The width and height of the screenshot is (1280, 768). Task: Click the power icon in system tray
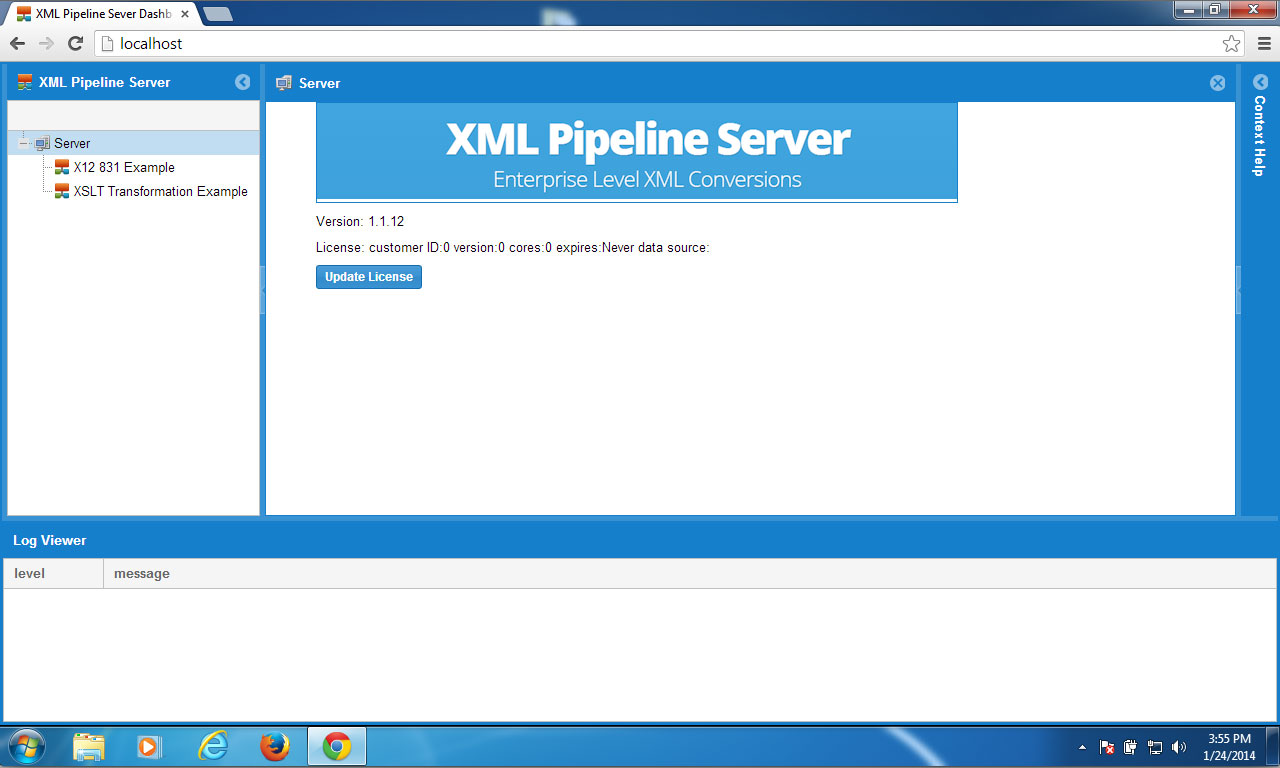(1131, 747)
